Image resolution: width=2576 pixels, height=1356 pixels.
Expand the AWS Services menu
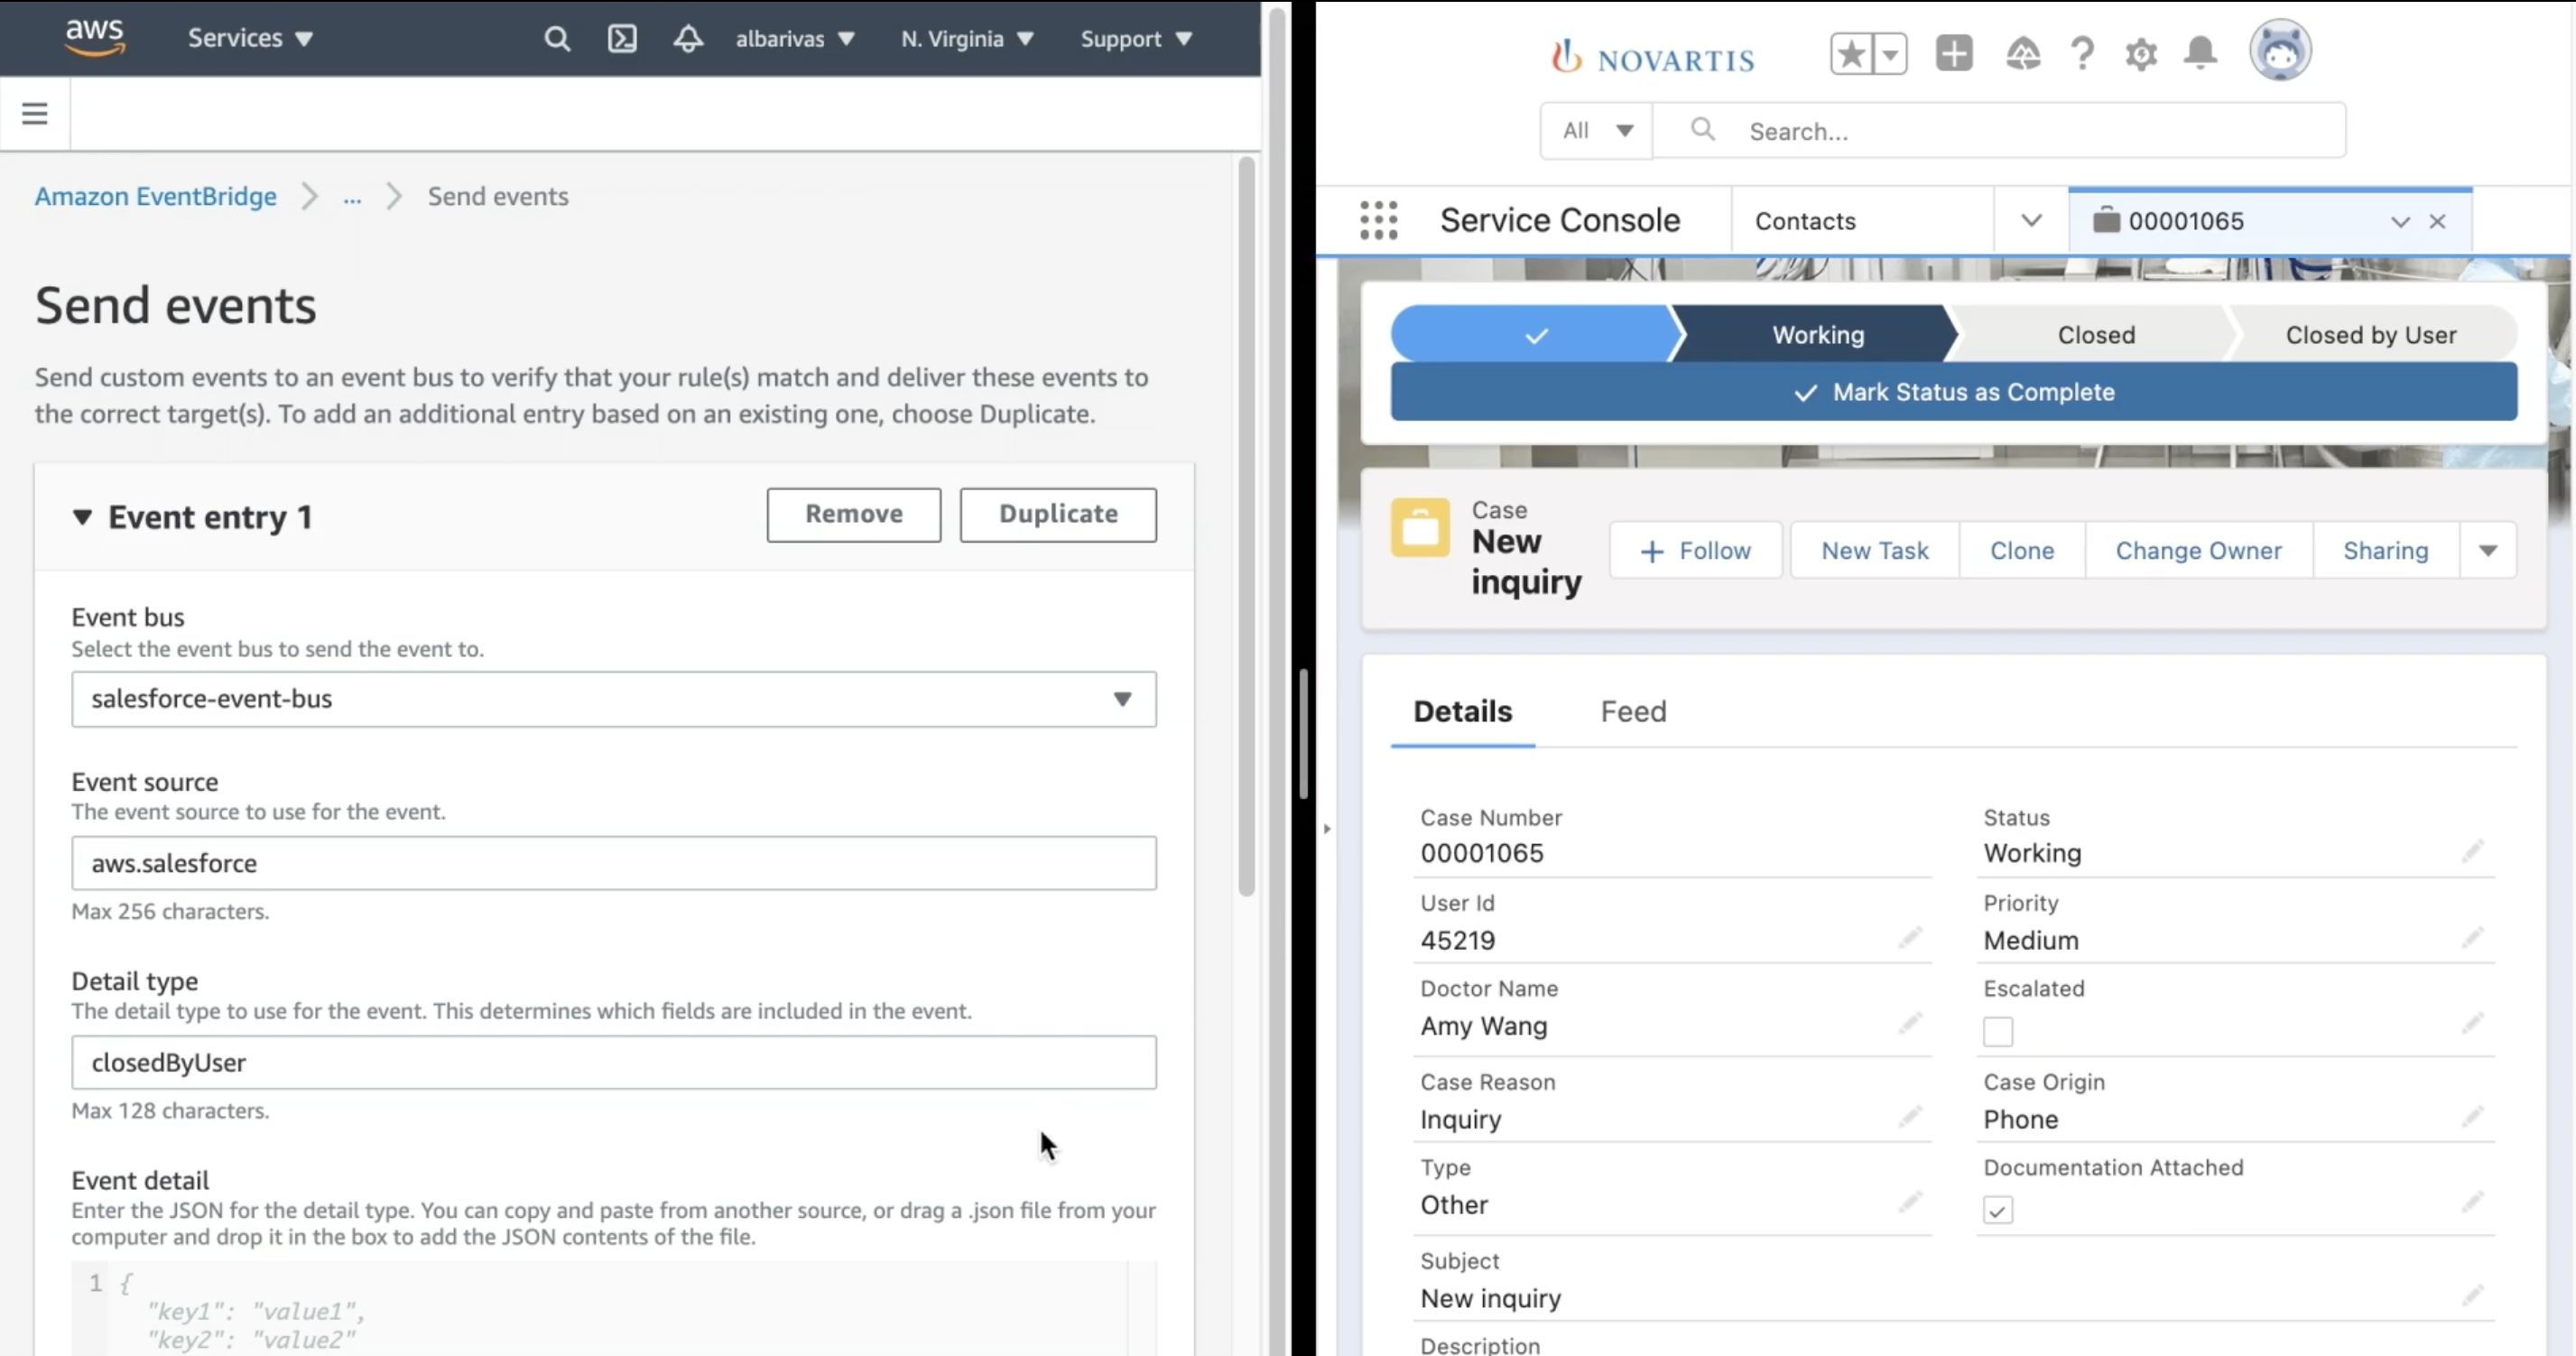pyautogui.click(x=250, y=38)
